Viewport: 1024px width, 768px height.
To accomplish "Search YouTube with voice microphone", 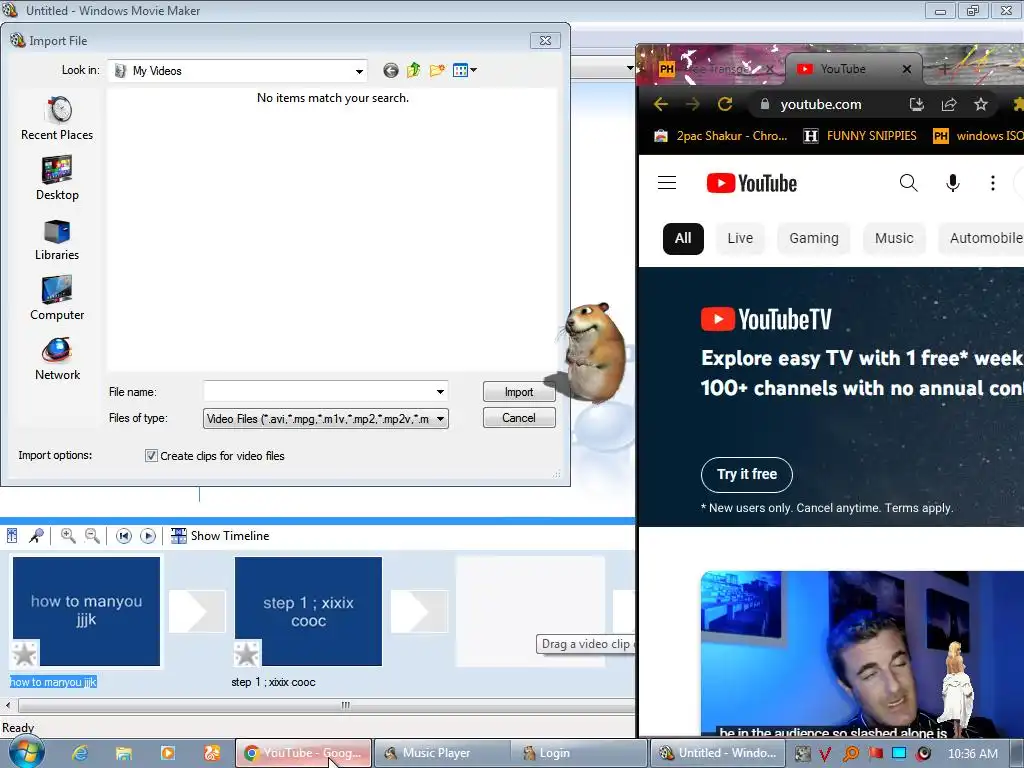I will pyautogui.click(x=953, y=183).
